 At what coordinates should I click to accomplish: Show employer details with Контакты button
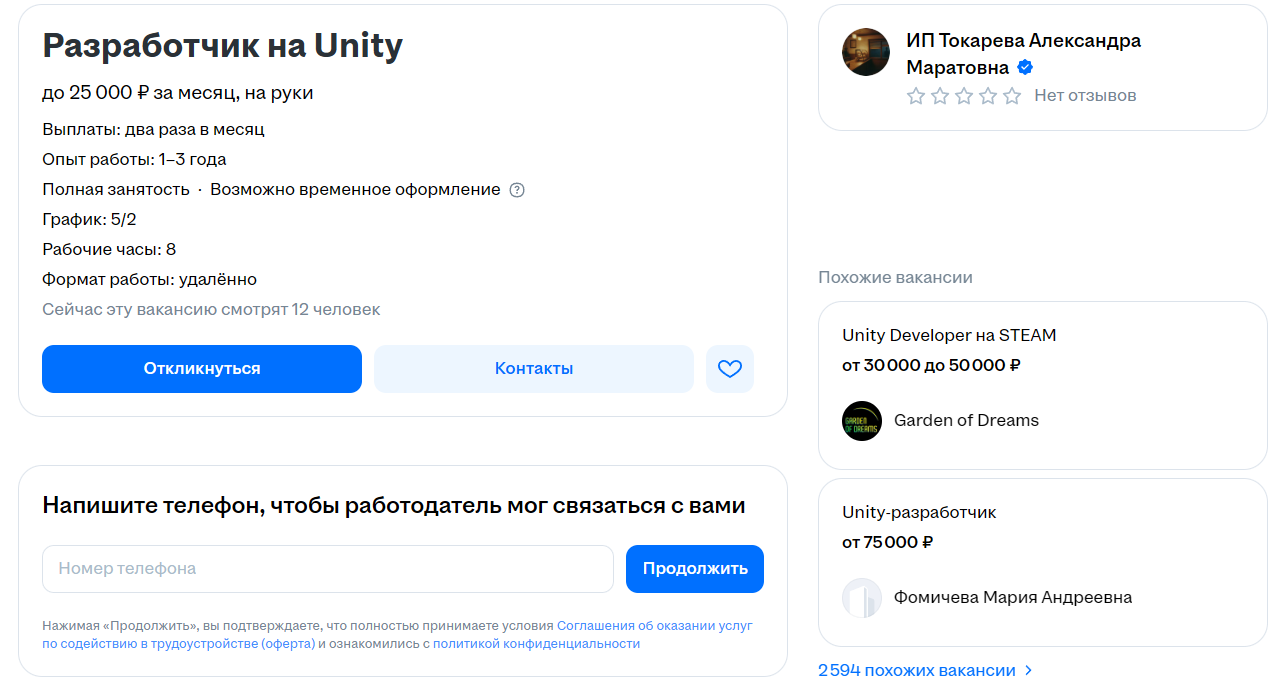[533, 369]
